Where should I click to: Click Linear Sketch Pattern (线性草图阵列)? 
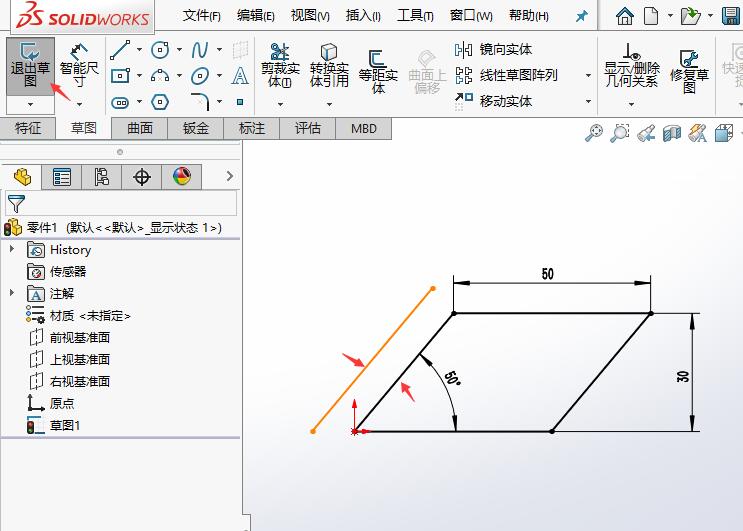point(506,75)
